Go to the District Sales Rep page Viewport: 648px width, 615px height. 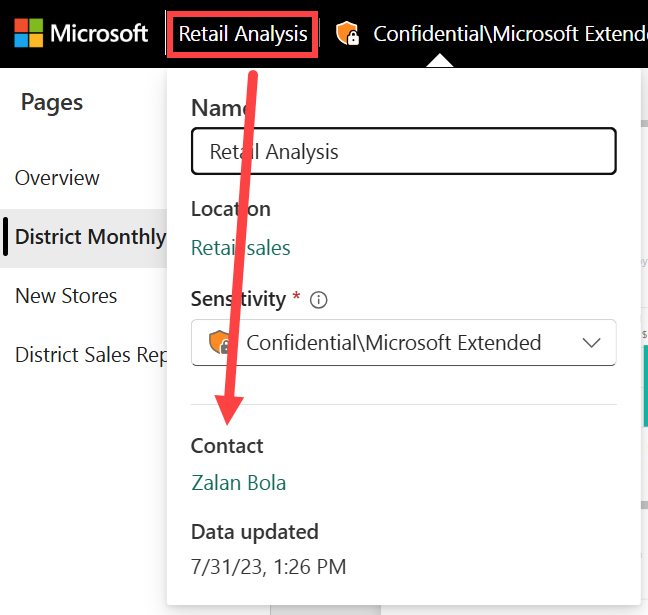[90, 355]
